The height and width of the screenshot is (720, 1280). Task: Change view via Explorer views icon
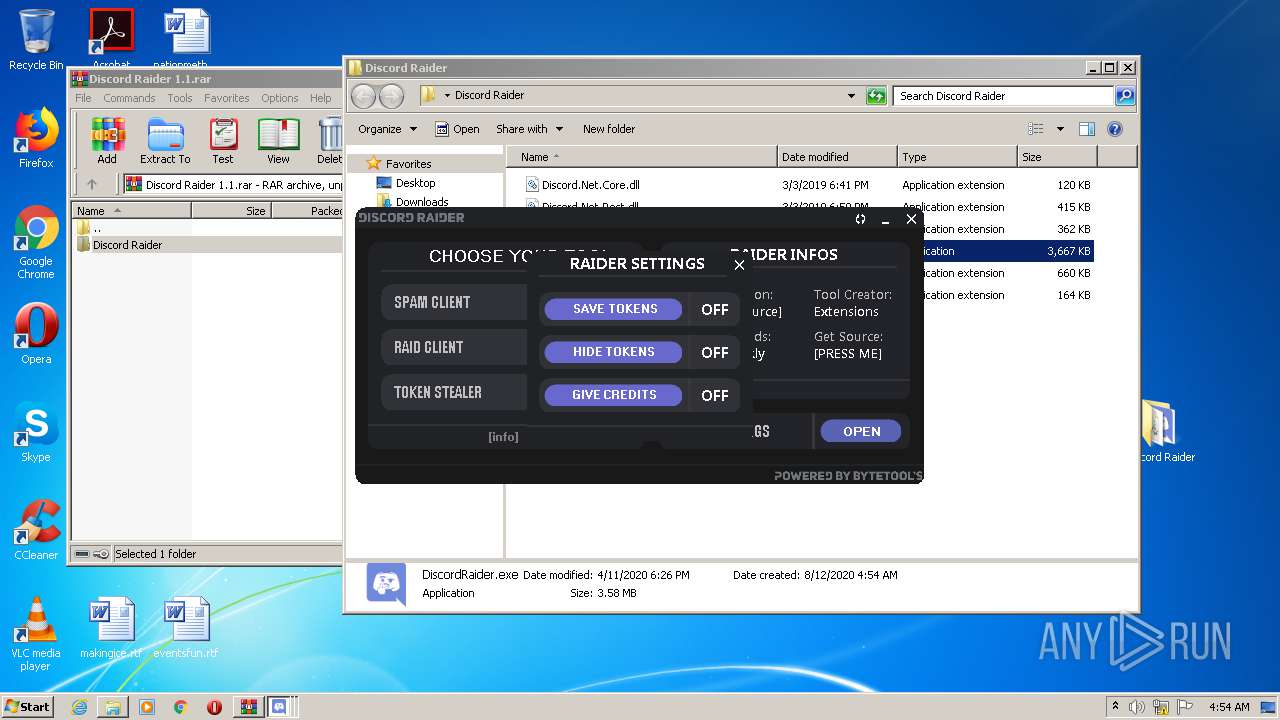coord(1036,129)
